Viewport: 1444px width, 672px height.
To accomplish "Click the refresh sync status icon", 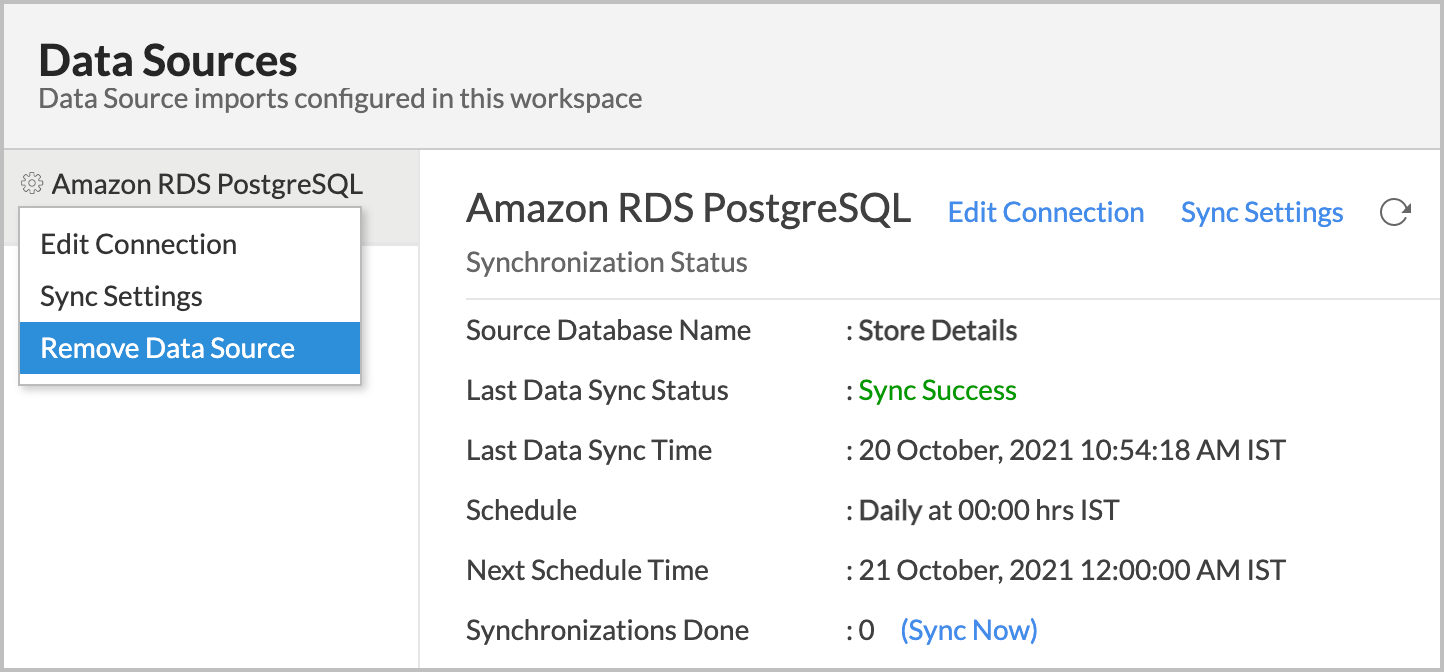I will (x=1396, y=212).
